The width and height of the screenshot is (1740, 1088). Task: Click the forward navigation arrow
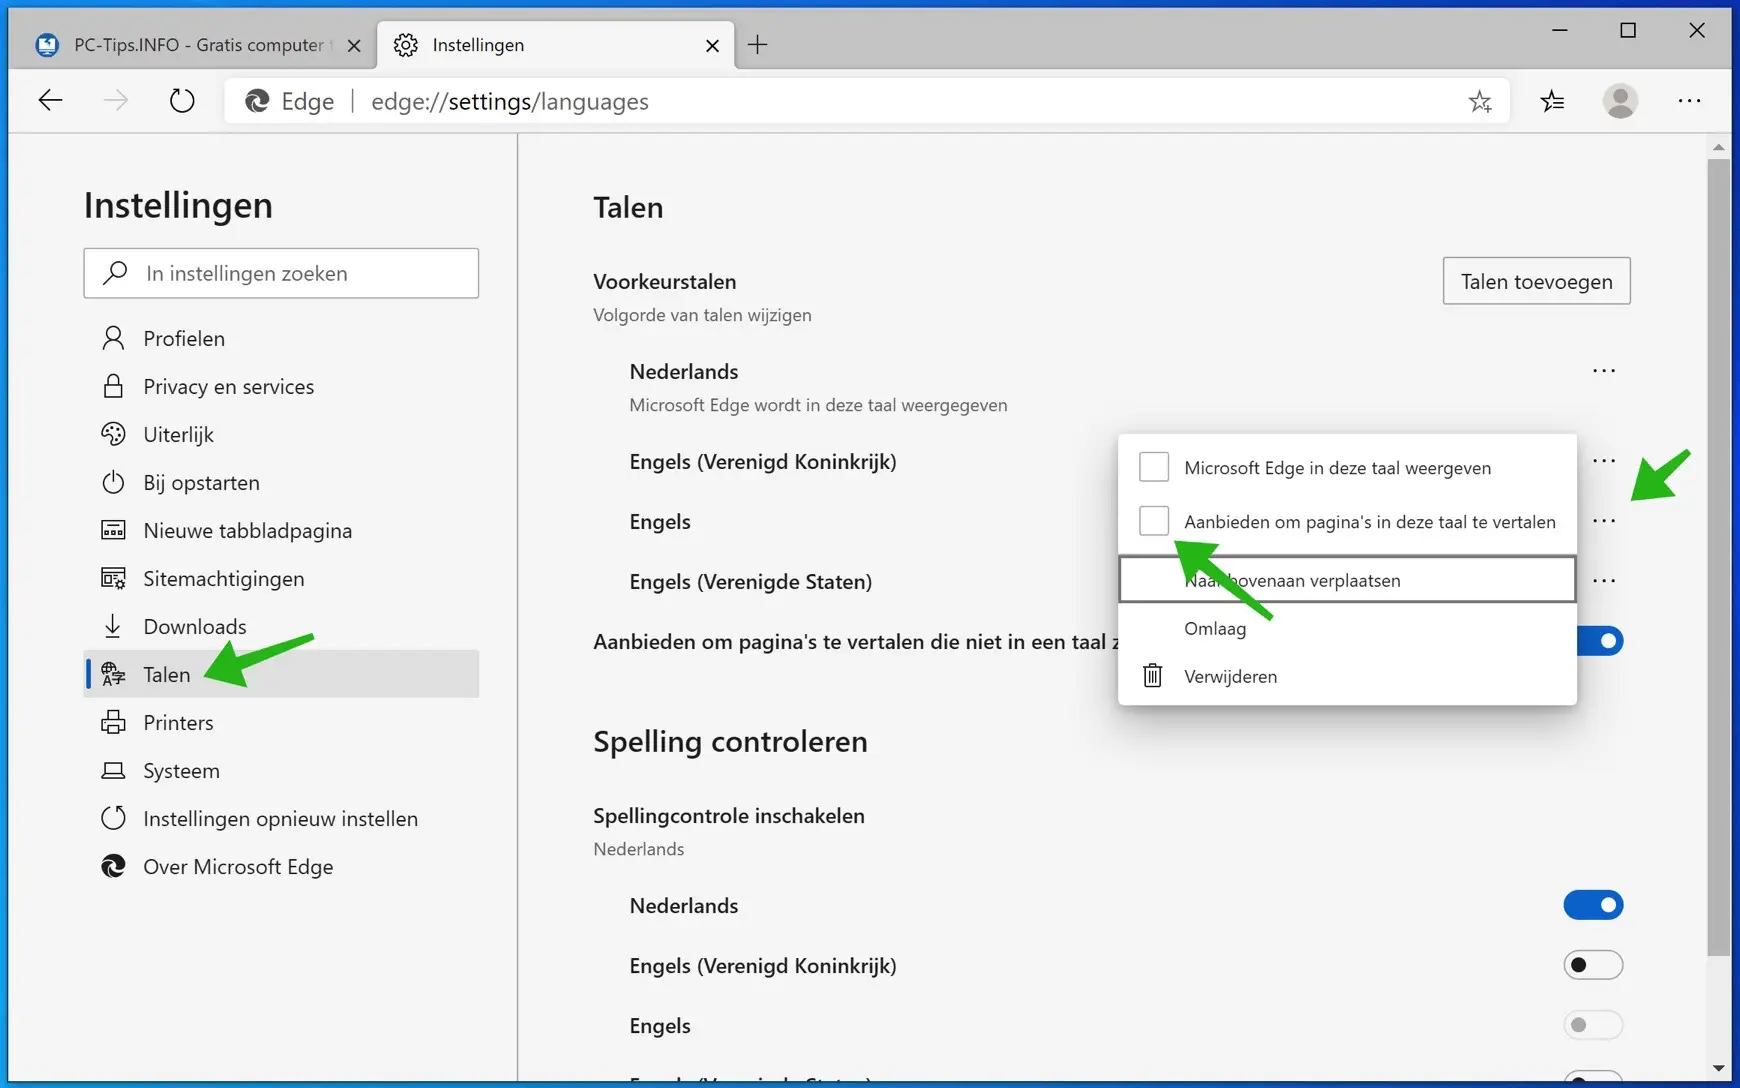pyautogui.click(x=116, y=101)
